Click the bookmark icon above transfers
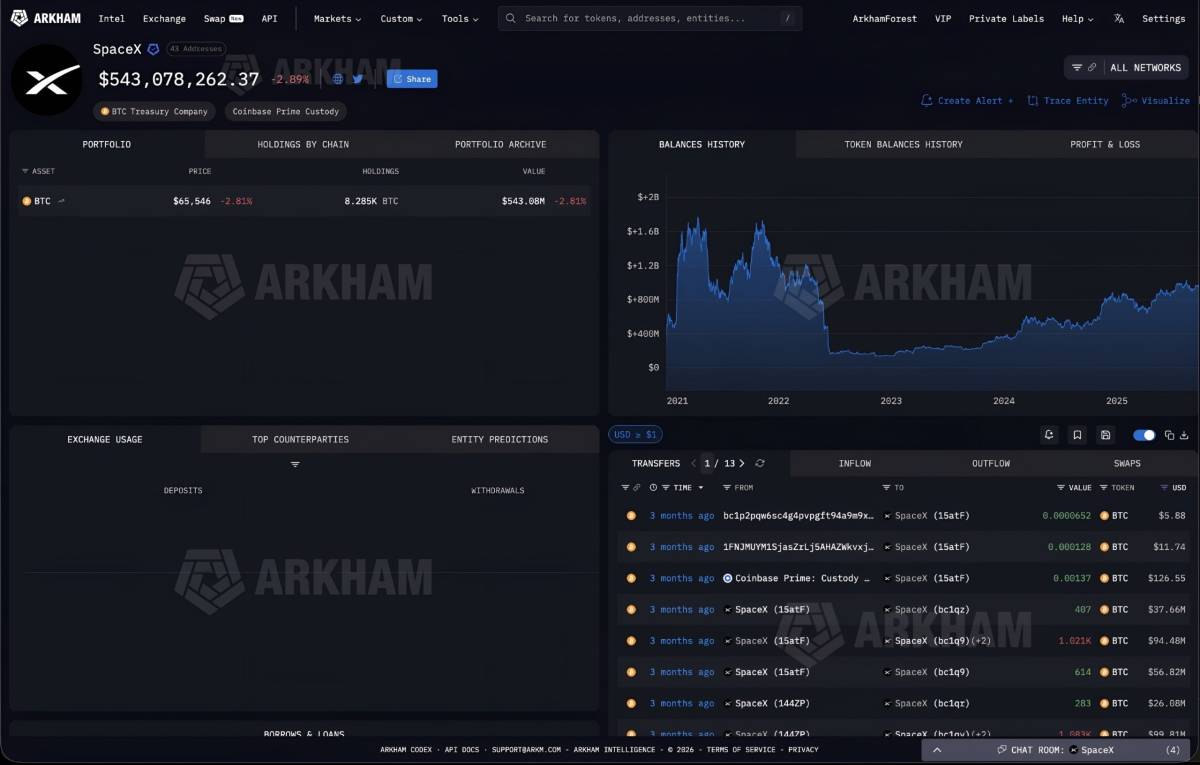 coord(1077,435)
